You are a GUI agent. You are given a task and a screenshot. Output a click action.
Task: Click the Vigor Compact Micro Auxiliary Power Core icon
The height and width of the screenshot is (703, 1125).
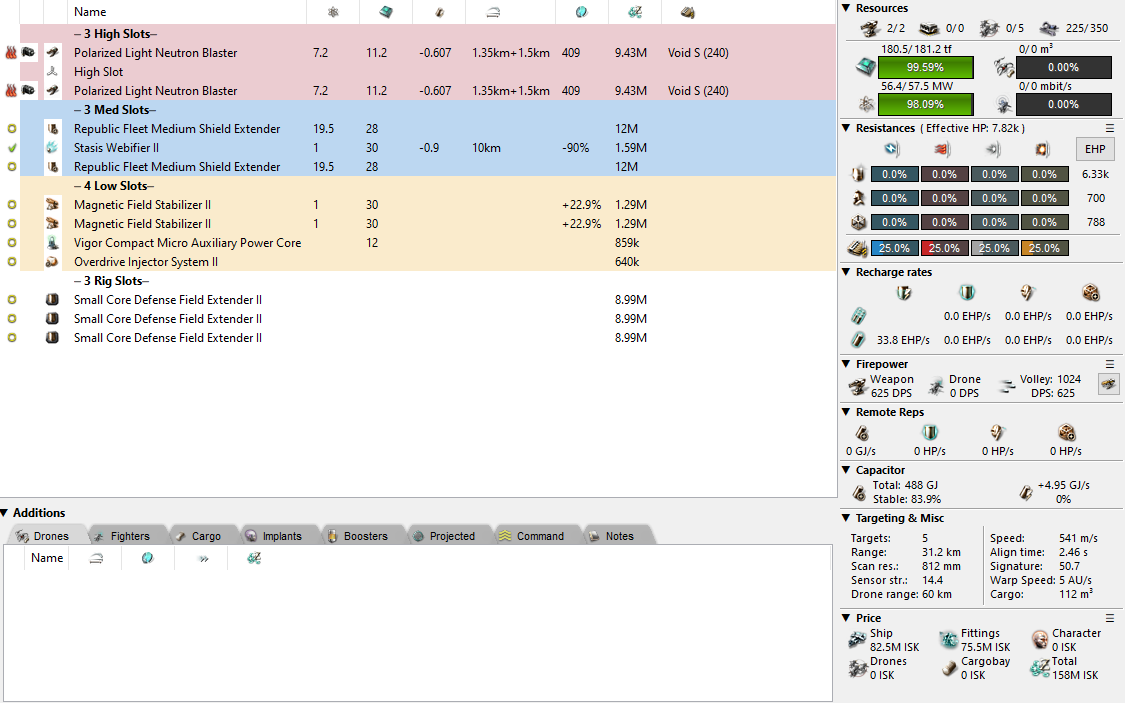[53, 243]
